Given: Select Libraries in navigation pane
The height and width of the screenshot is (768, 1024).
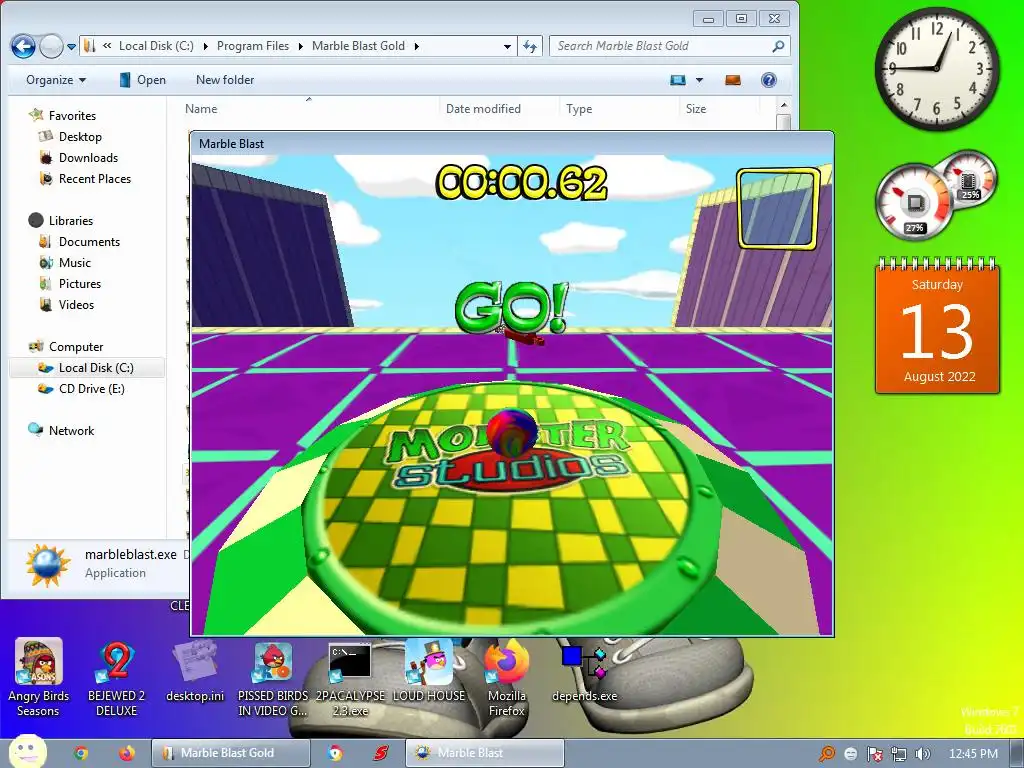Looking at the screenshot, I should point(61,220).
